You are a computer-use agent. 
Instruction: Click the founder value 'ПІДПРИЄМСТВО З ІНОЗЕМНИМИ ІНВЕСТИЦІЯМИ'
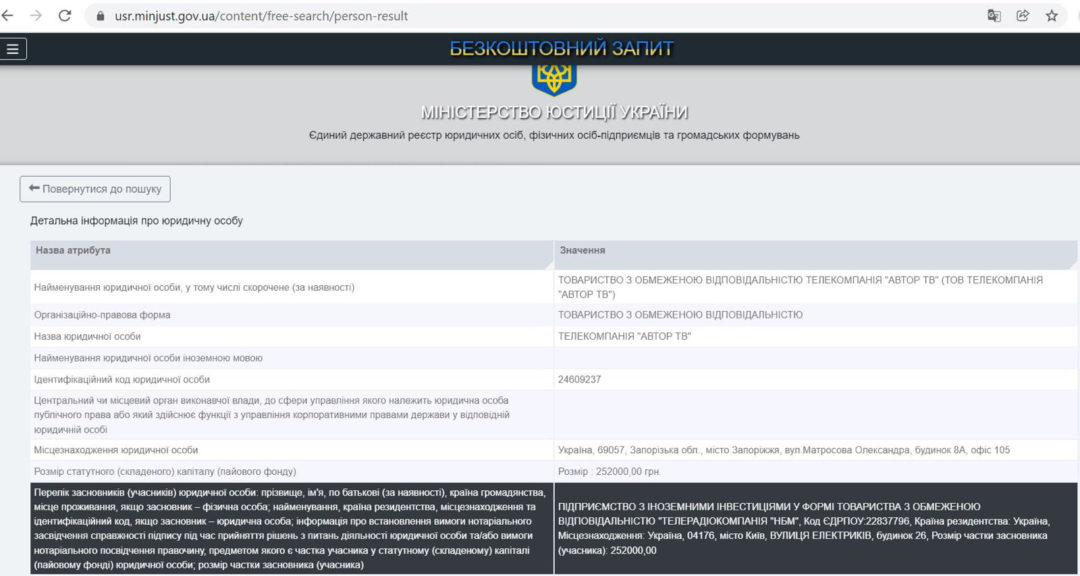[x=816, y=528]
